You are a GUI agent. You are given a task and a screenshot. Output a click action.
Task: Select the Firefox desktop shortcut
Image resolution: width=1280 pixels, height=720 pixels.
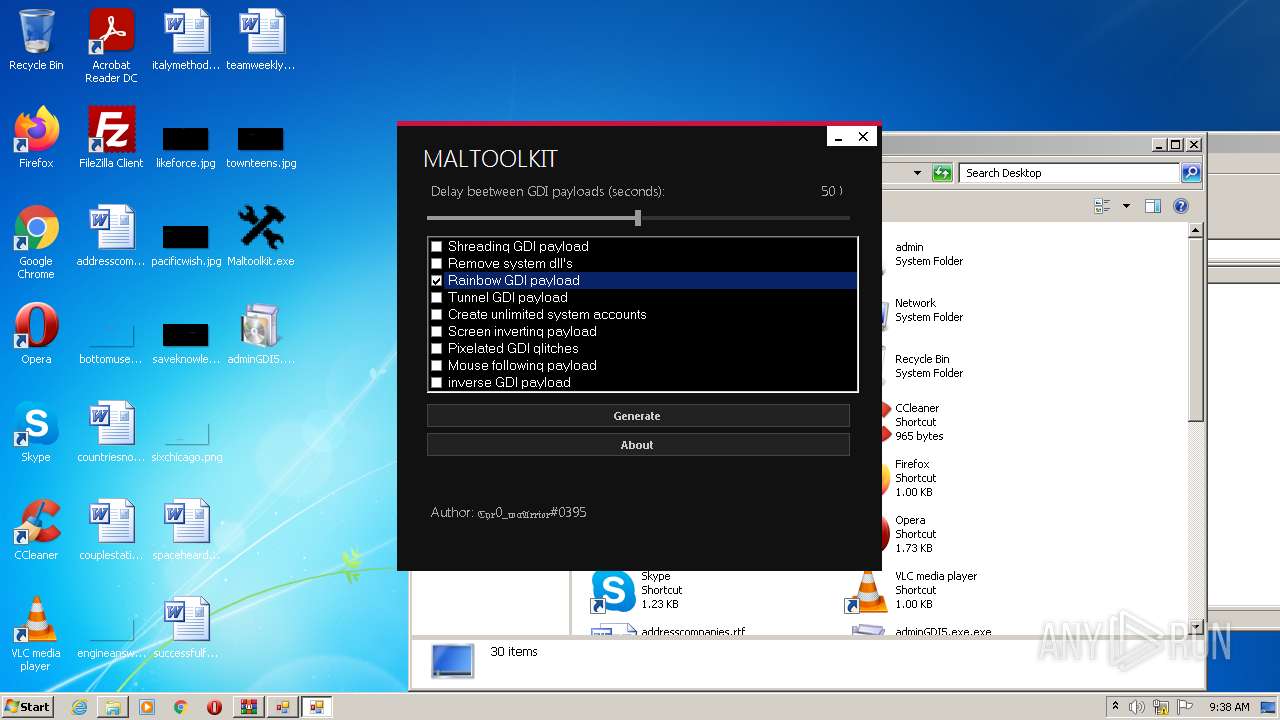[36, 137]
